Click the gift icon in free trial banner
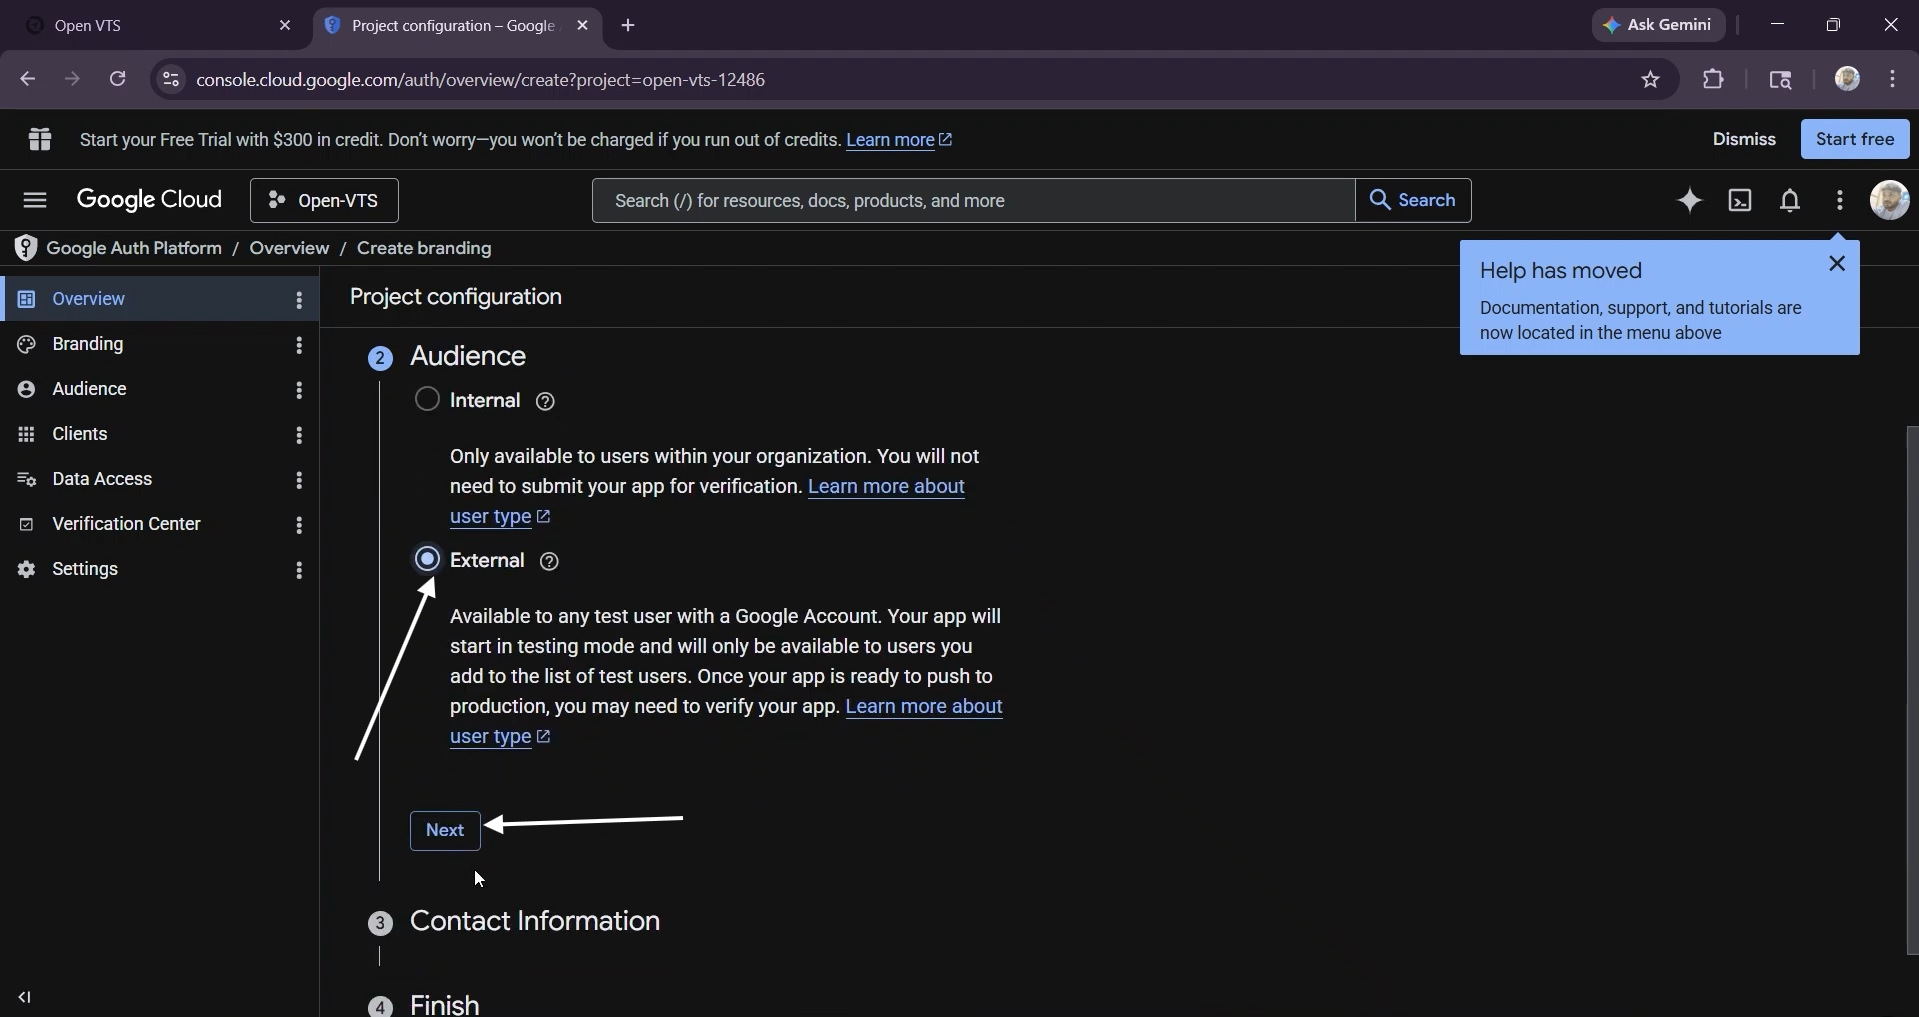1919x1017 pixels. click(x=40, y=139)
